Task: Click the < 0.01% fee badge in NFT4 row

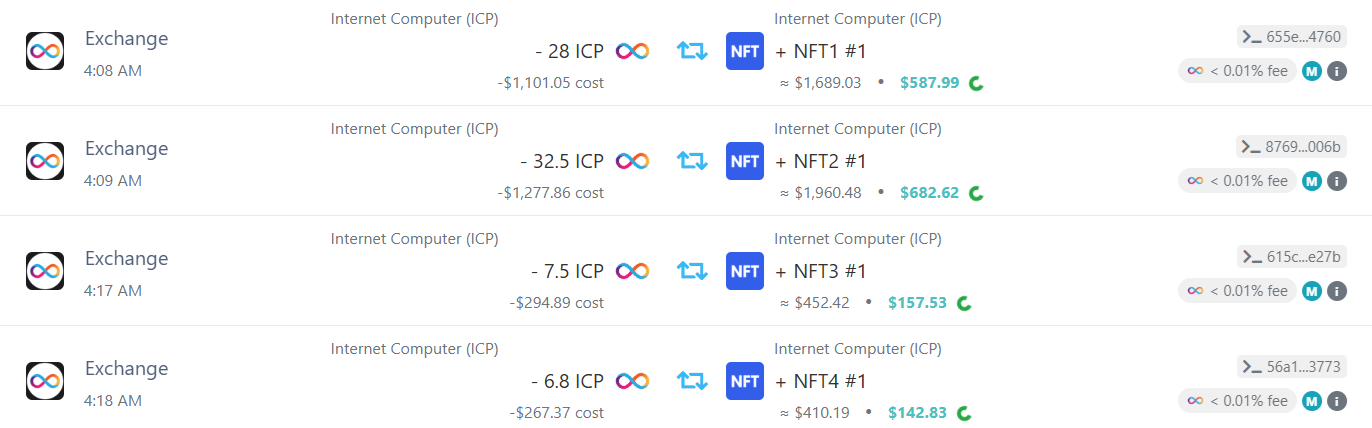Action: tap(1237, 401)
